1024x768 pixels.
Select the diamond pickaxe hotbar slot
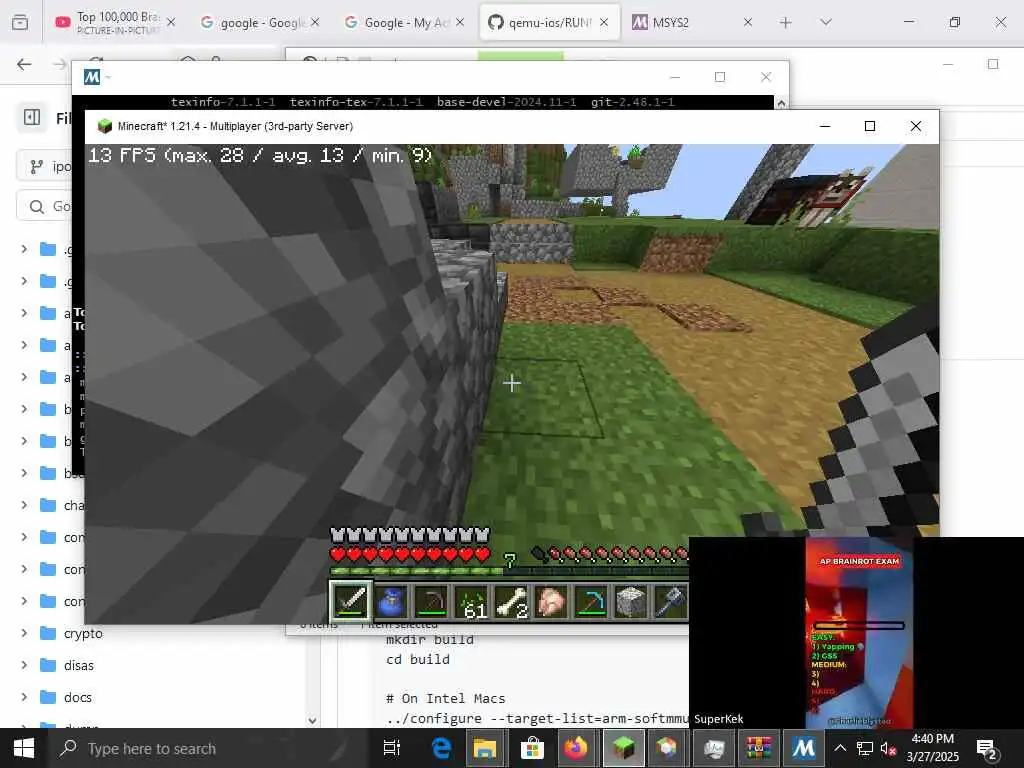(x=591, y=600)
